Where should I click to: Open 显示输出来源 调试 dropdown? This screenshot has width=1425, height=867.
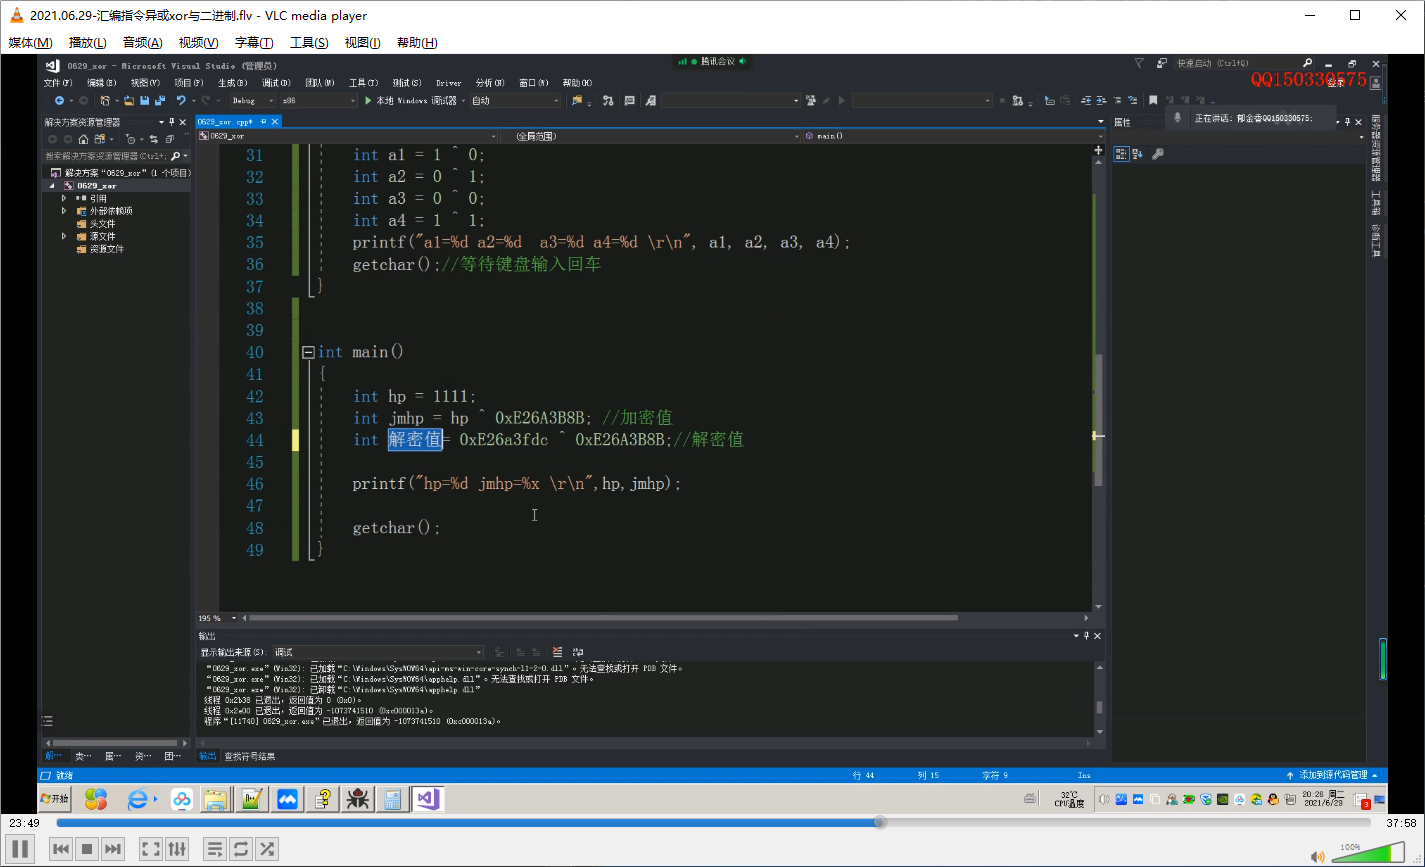(378, 652)
